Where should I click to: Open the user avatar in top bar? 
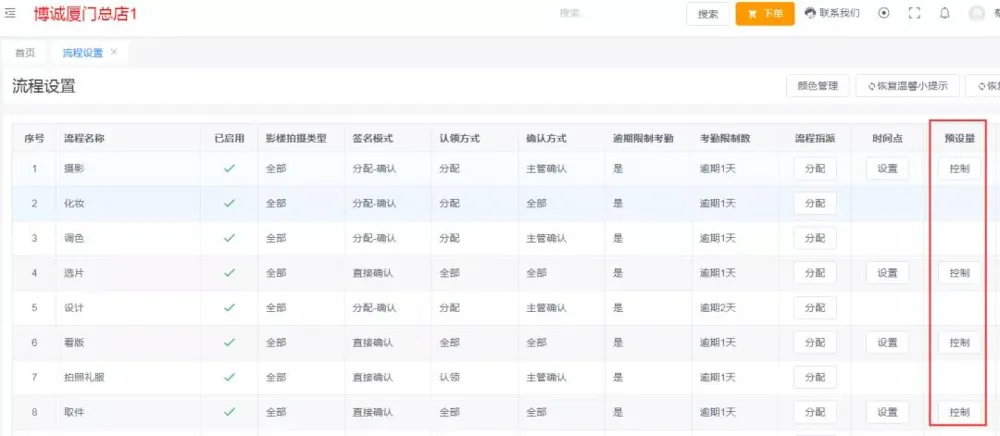(977, 13)
